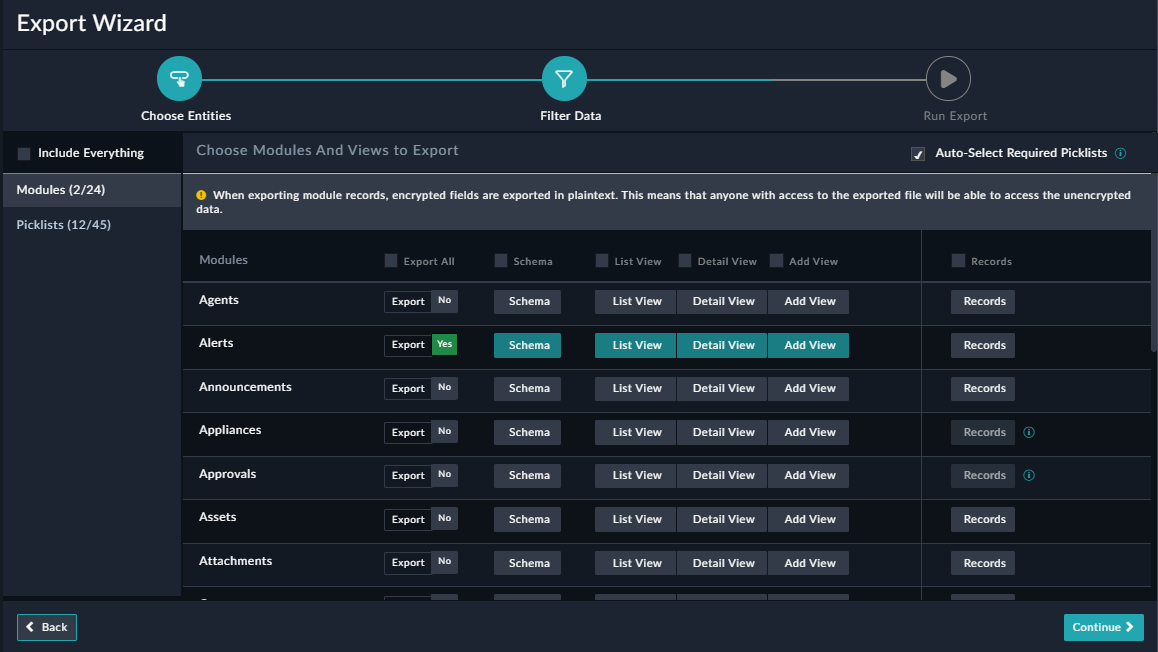Open info tooltip beside Auto-Select Required Picklists
Viewport: 1158px width, 652px height.
(1119, 153)
